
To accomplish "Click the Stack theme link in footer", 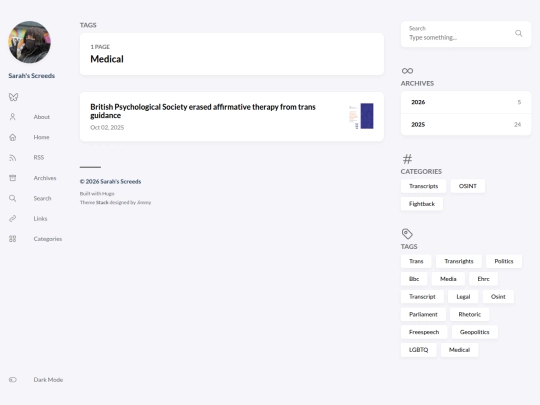I will click(102, 202).
